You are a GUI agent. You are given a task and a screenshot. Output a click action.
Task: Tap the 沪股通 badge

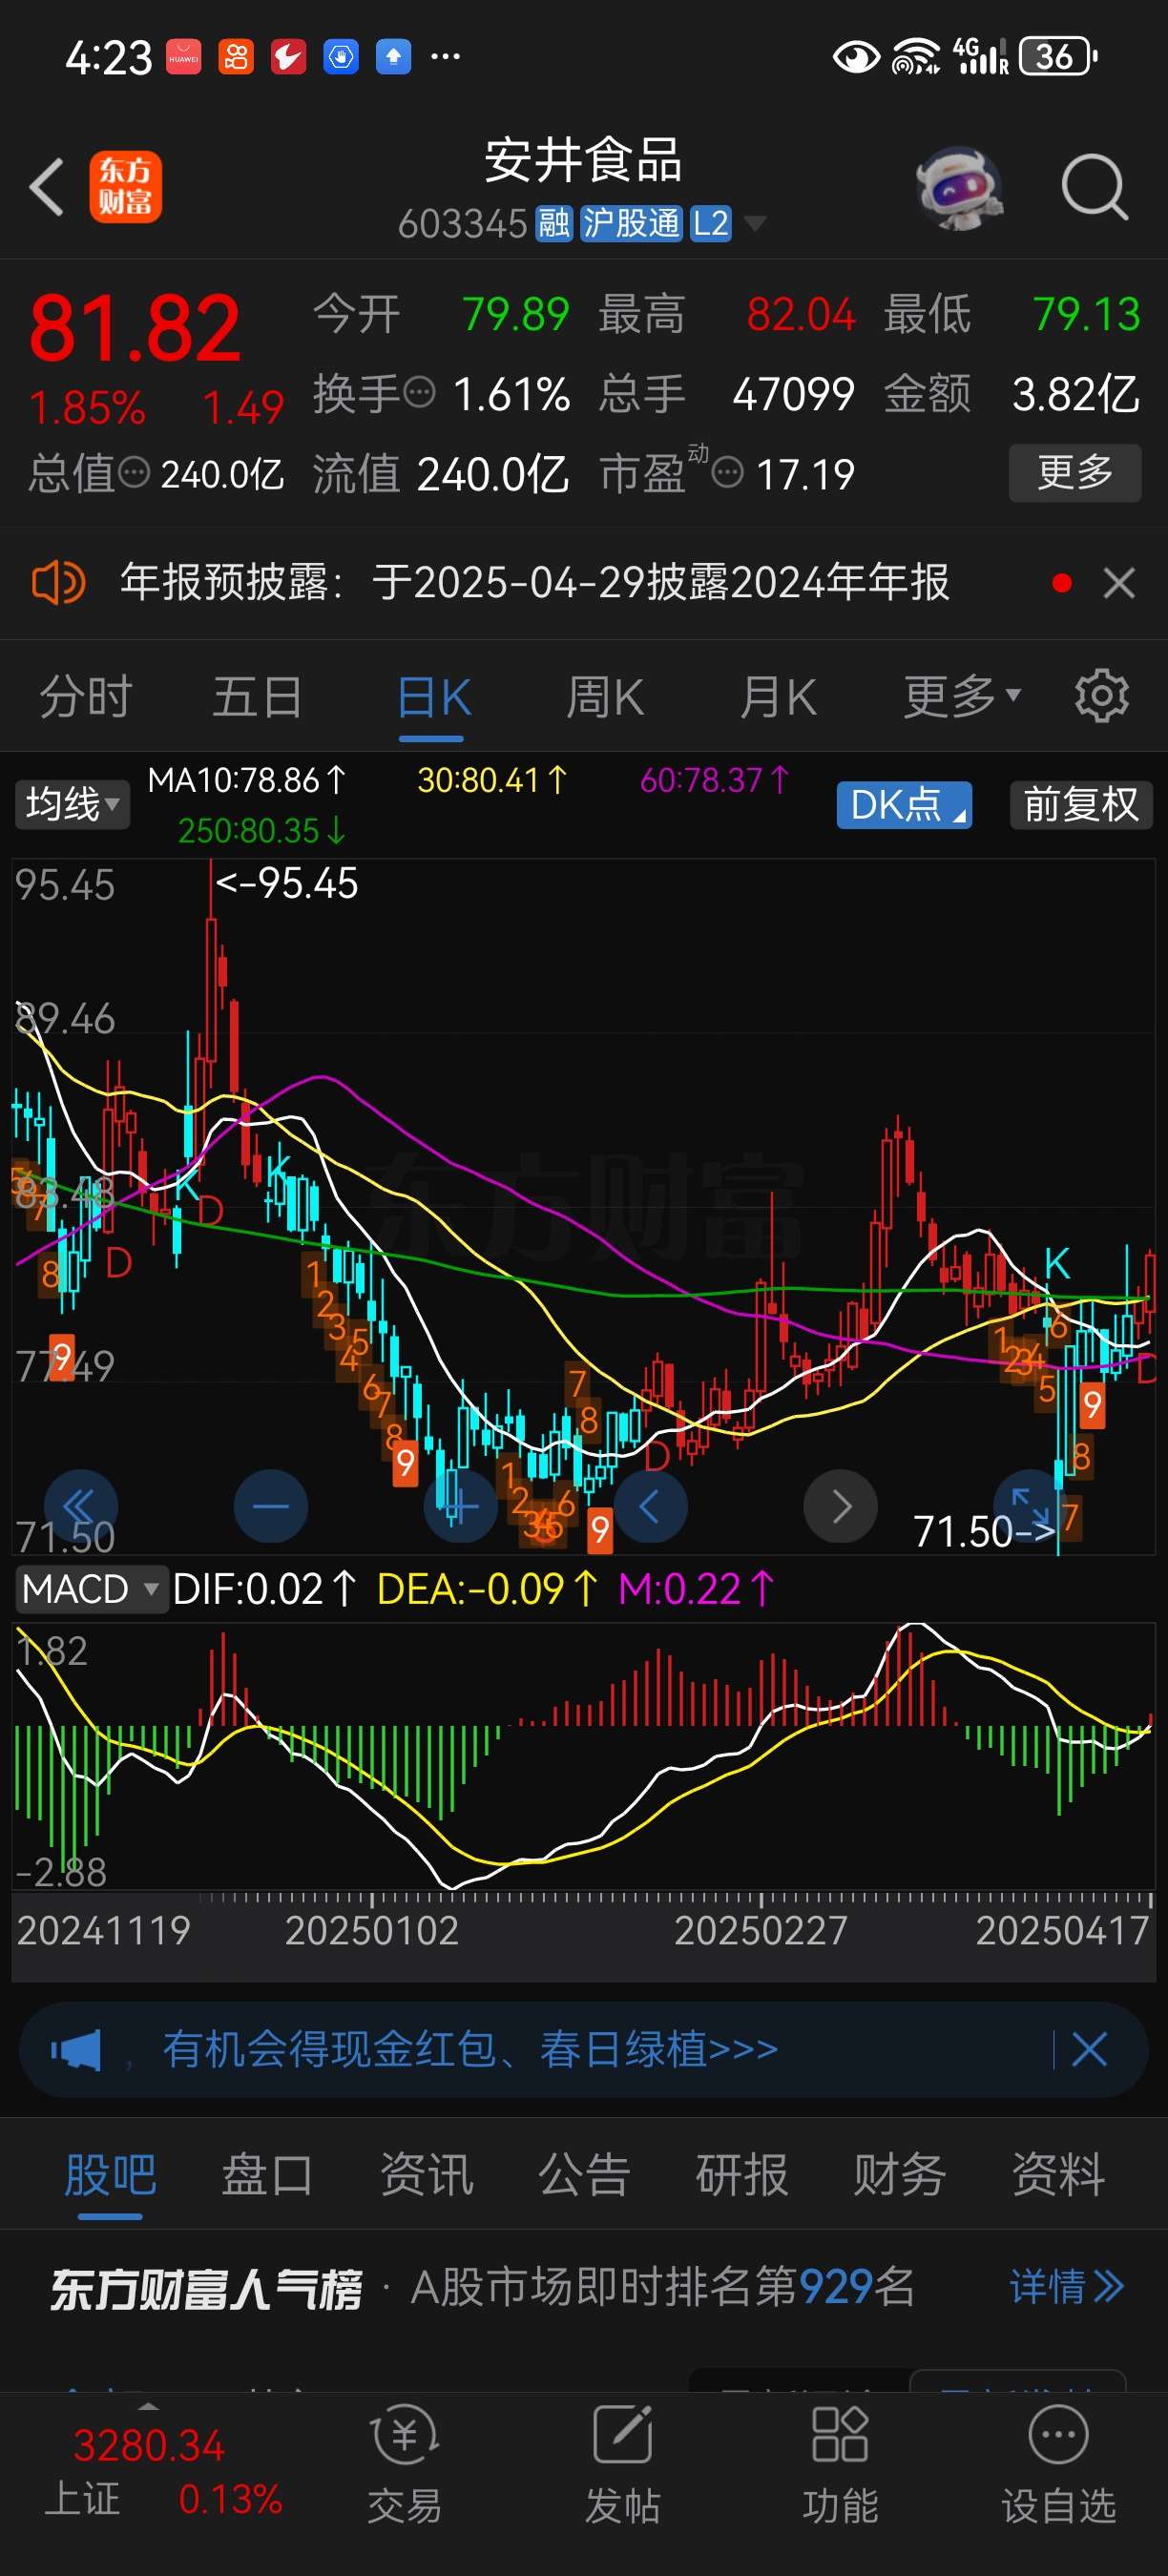[631, 223]
